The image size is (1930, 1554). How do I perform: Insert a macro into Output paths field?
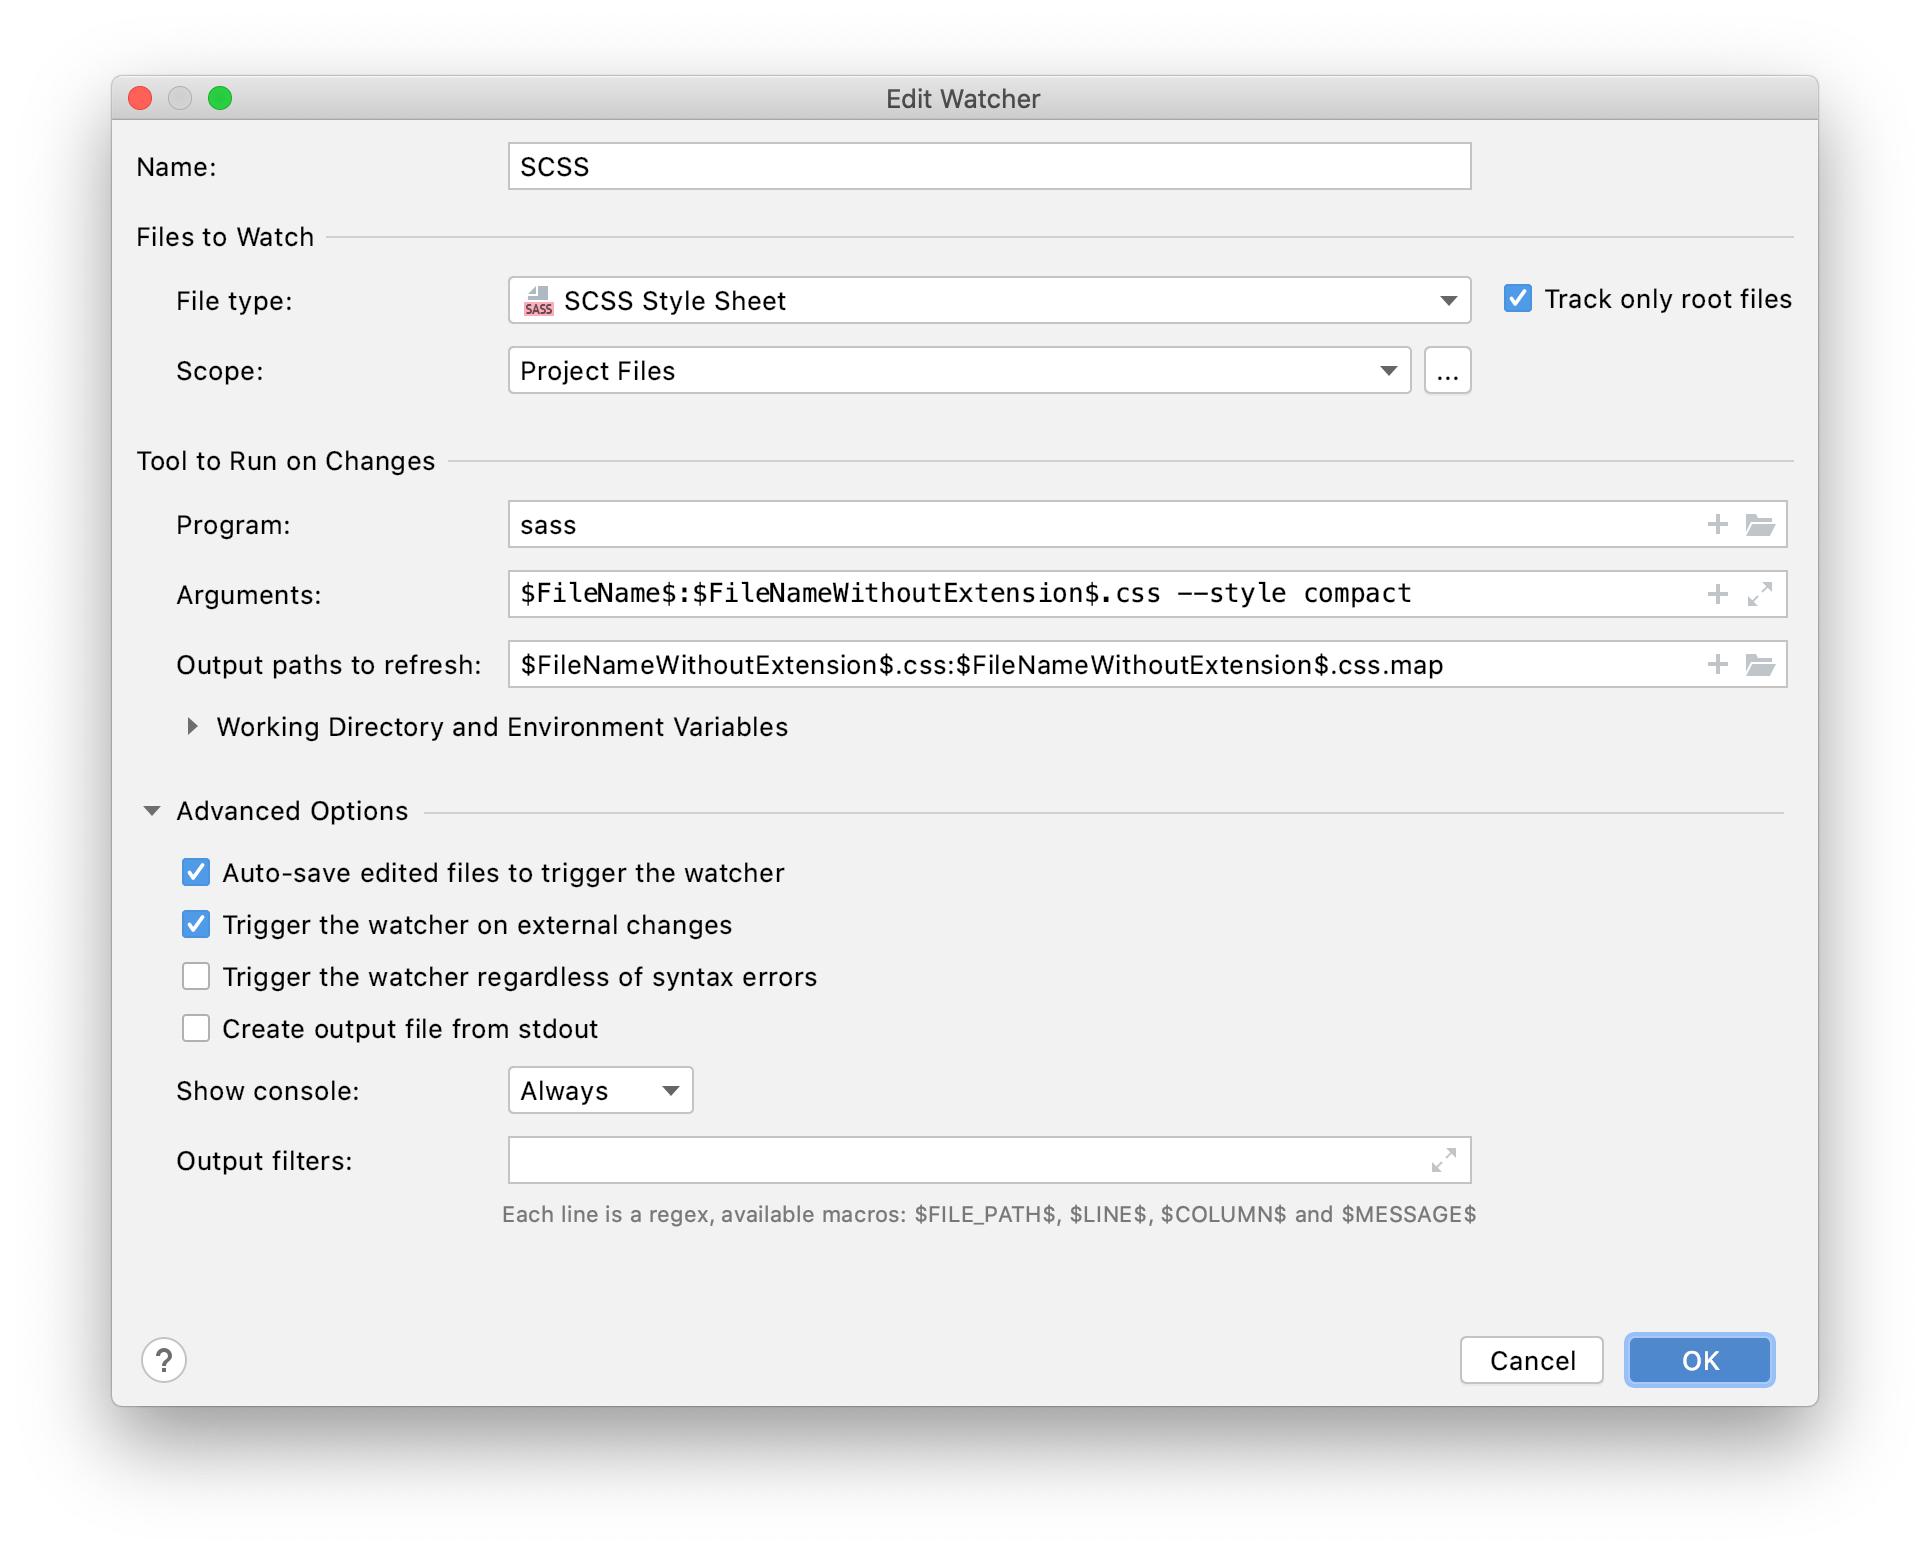[1718, 664]
